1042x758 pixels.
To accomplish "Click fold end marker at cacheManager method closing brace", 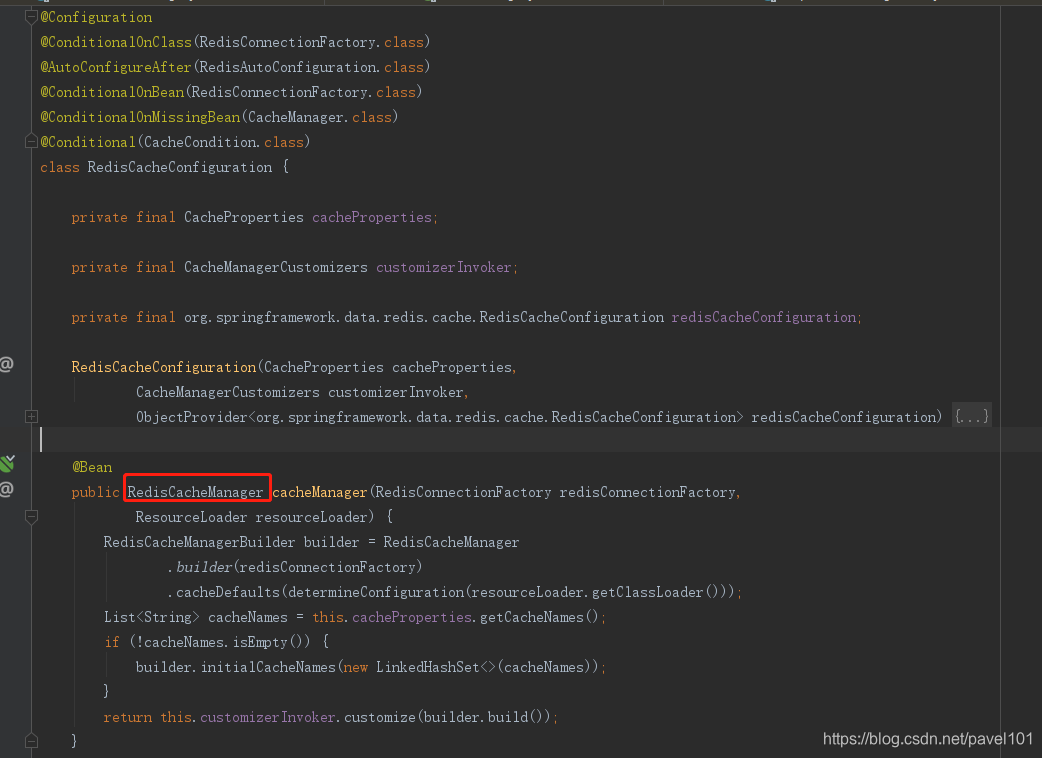I will coord(31,740).
